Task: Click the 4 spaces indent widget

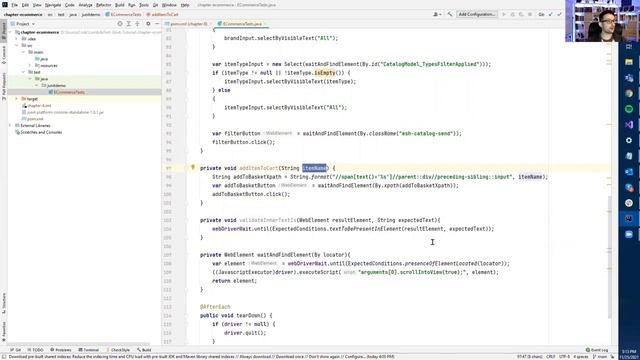Action: coord(581,356)
